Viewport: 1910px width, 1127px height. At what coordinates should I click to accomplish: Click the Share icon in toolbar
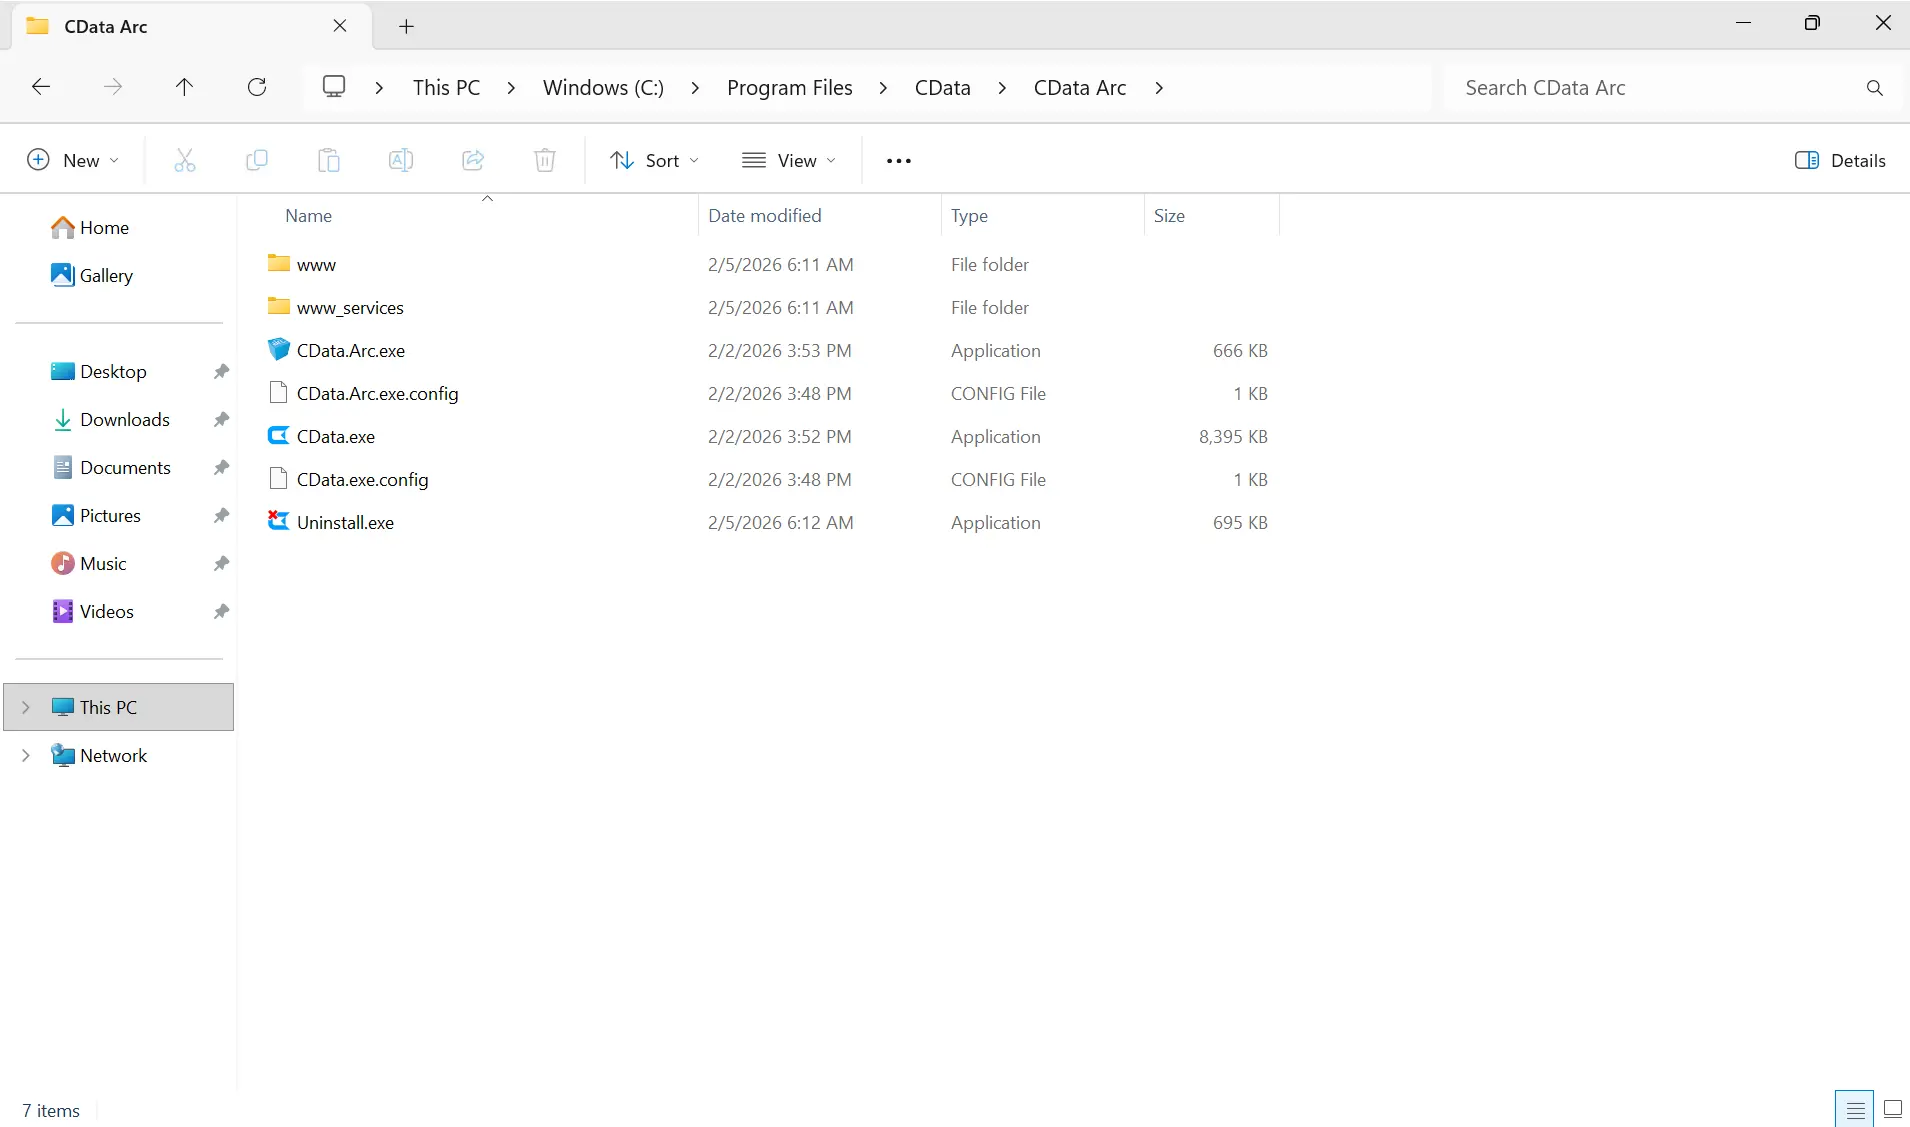[x=473, y=160]
